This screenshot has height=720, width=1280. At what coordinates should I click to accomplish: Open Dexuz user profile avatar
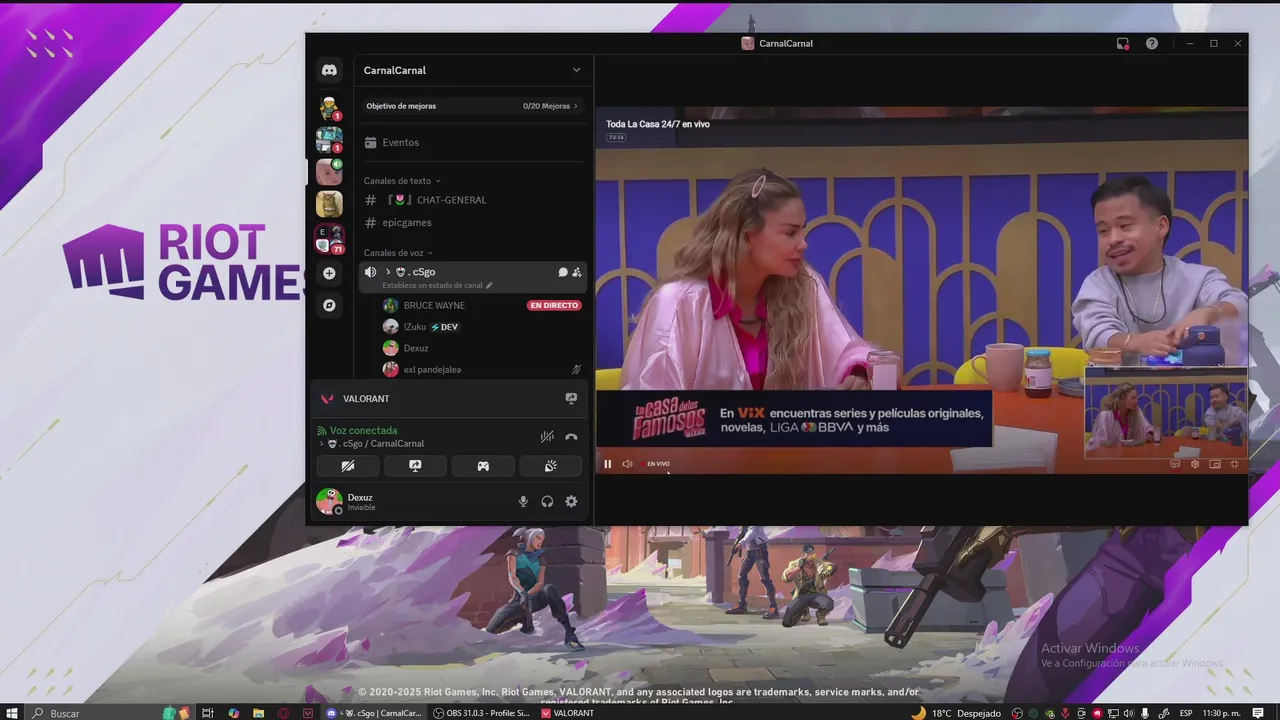coord(329,501)
